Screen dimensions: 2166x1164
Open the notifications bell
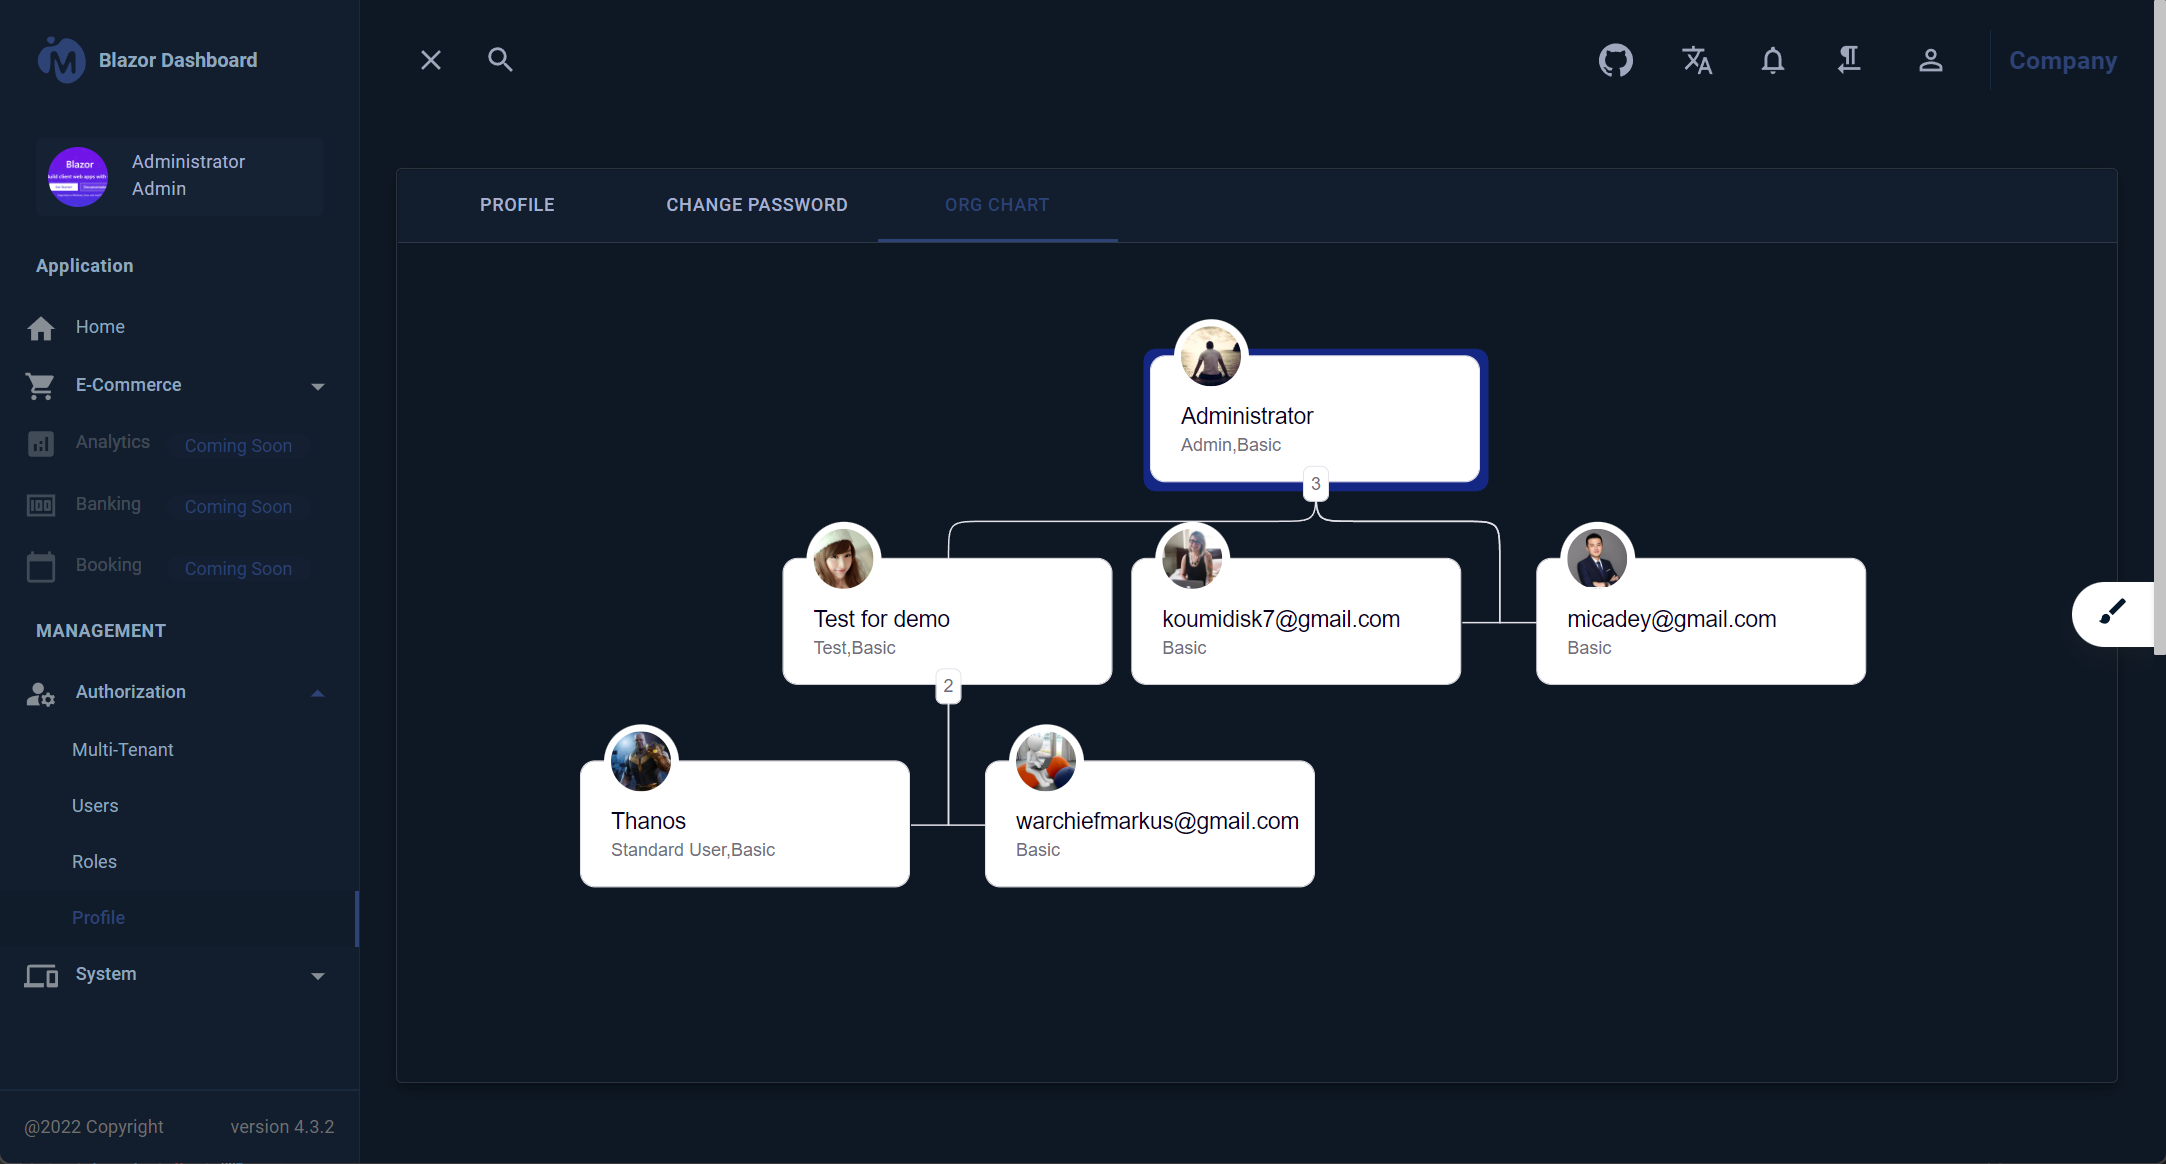pyautogui.click(x=1772, y=60)
